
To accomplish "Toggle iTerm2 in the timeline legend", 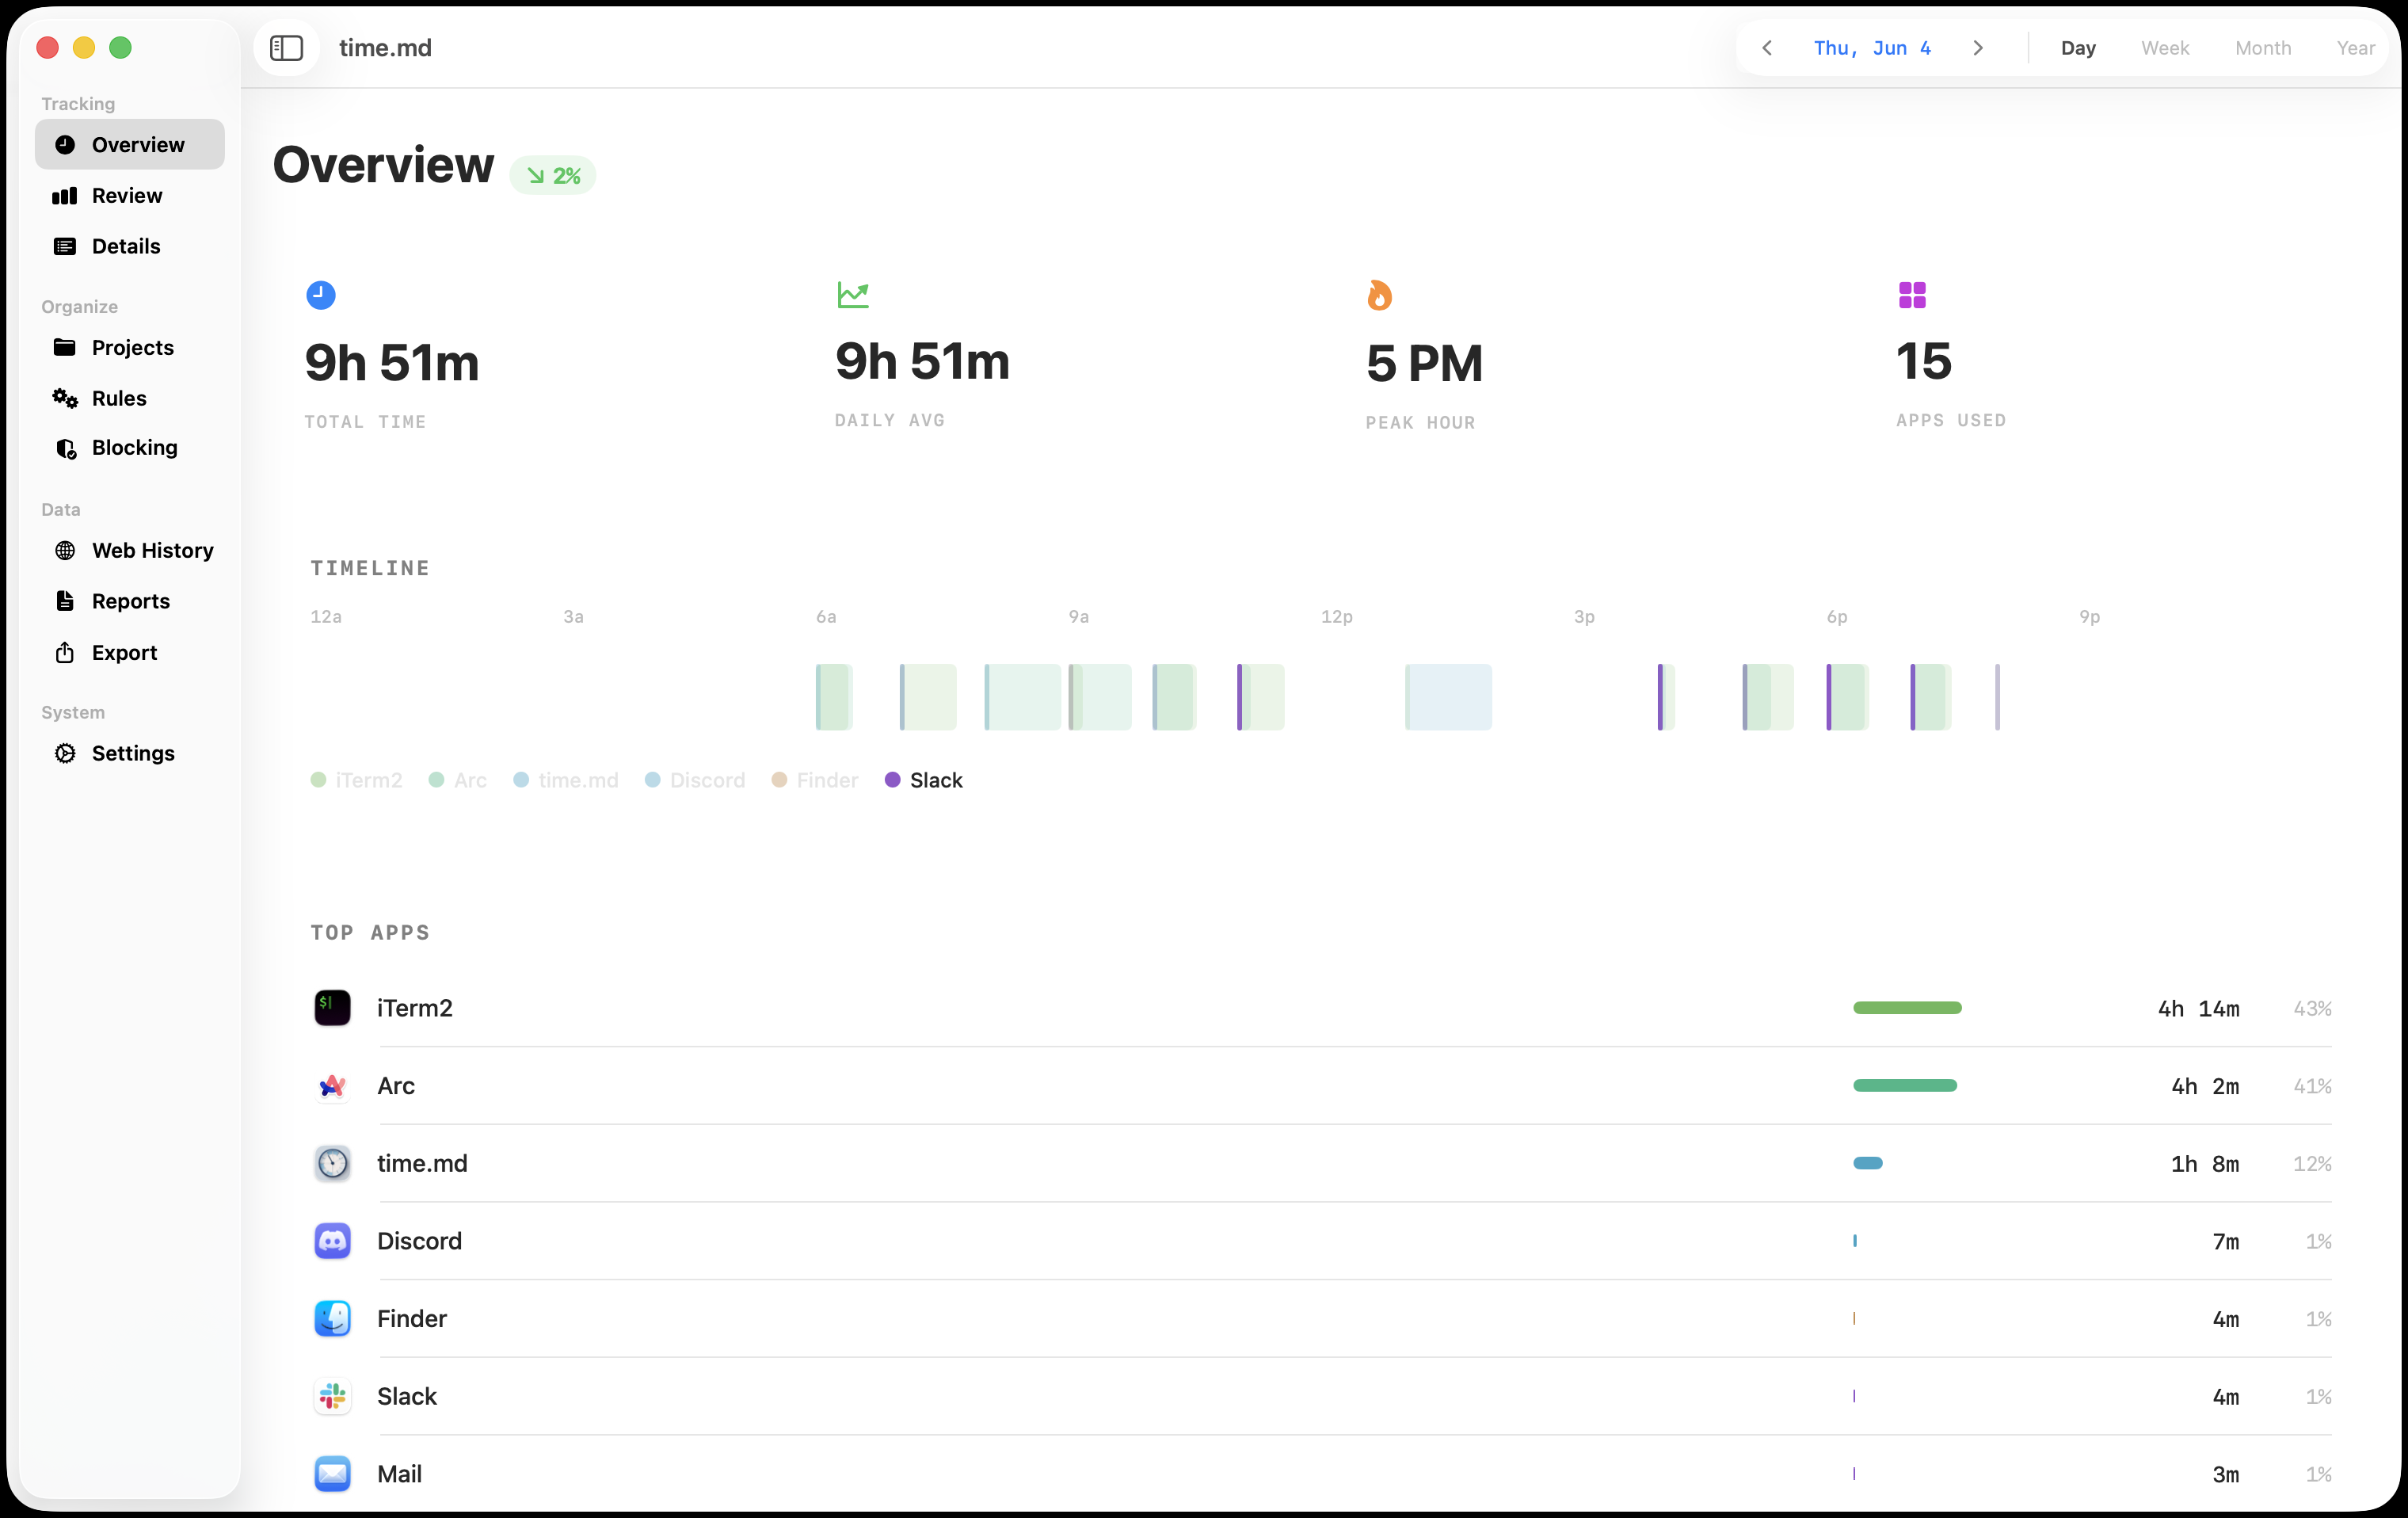I will pos(357,781).
